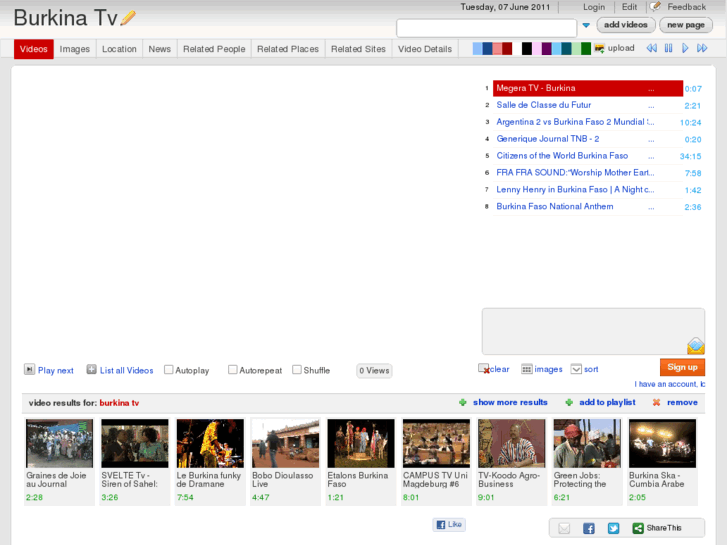
Task: Open the search box dropdown arrow
Action: (586, 25)
